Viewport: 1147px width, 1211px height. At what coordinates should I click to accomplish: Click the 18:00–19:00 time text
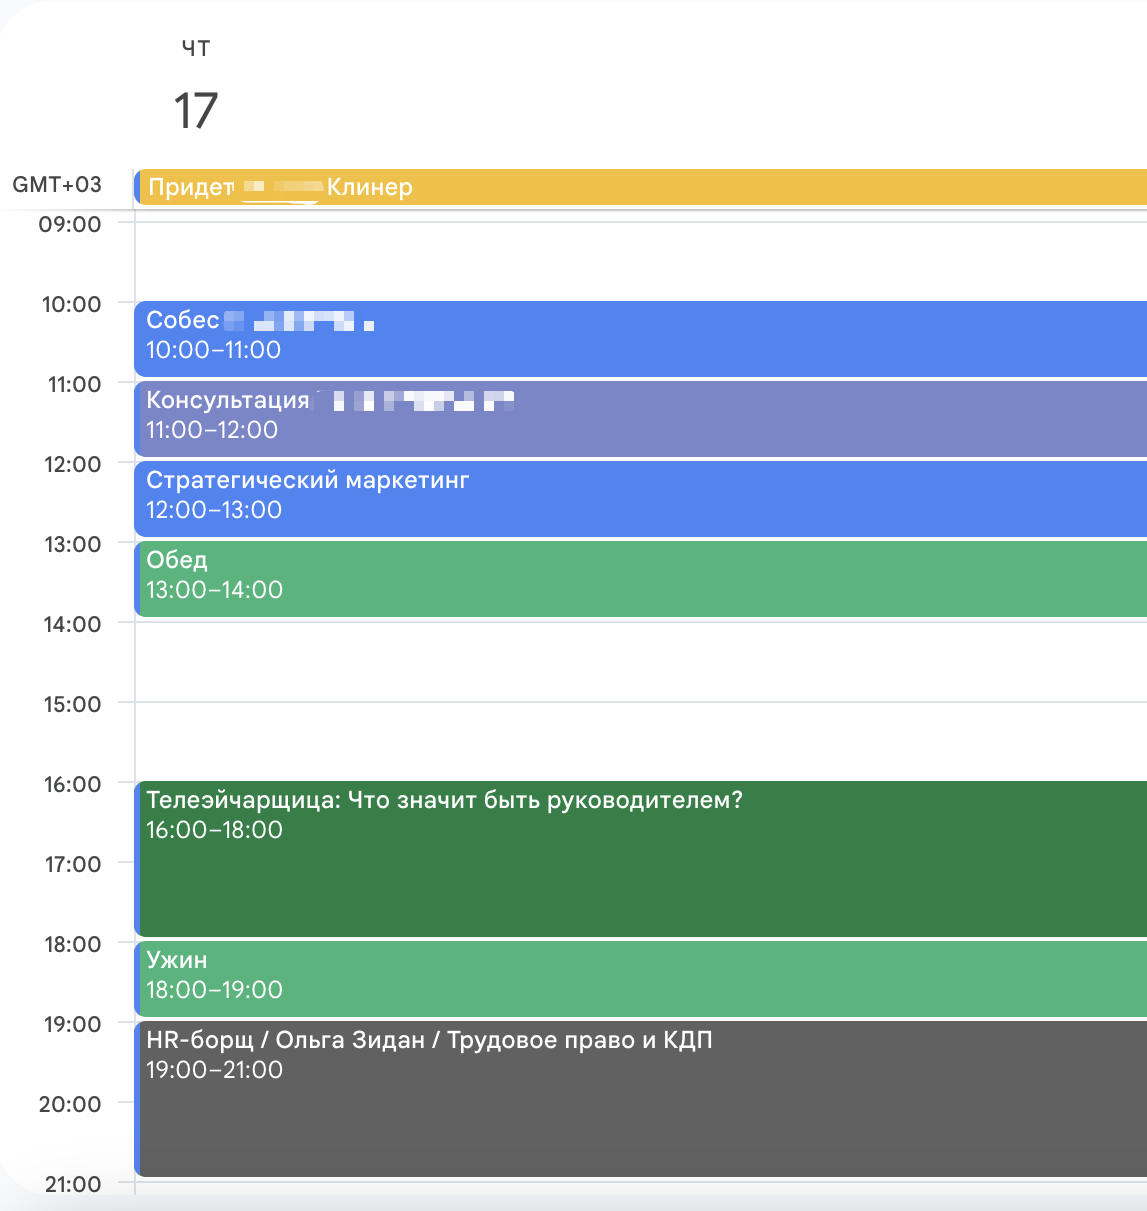(x=215, y=990)
